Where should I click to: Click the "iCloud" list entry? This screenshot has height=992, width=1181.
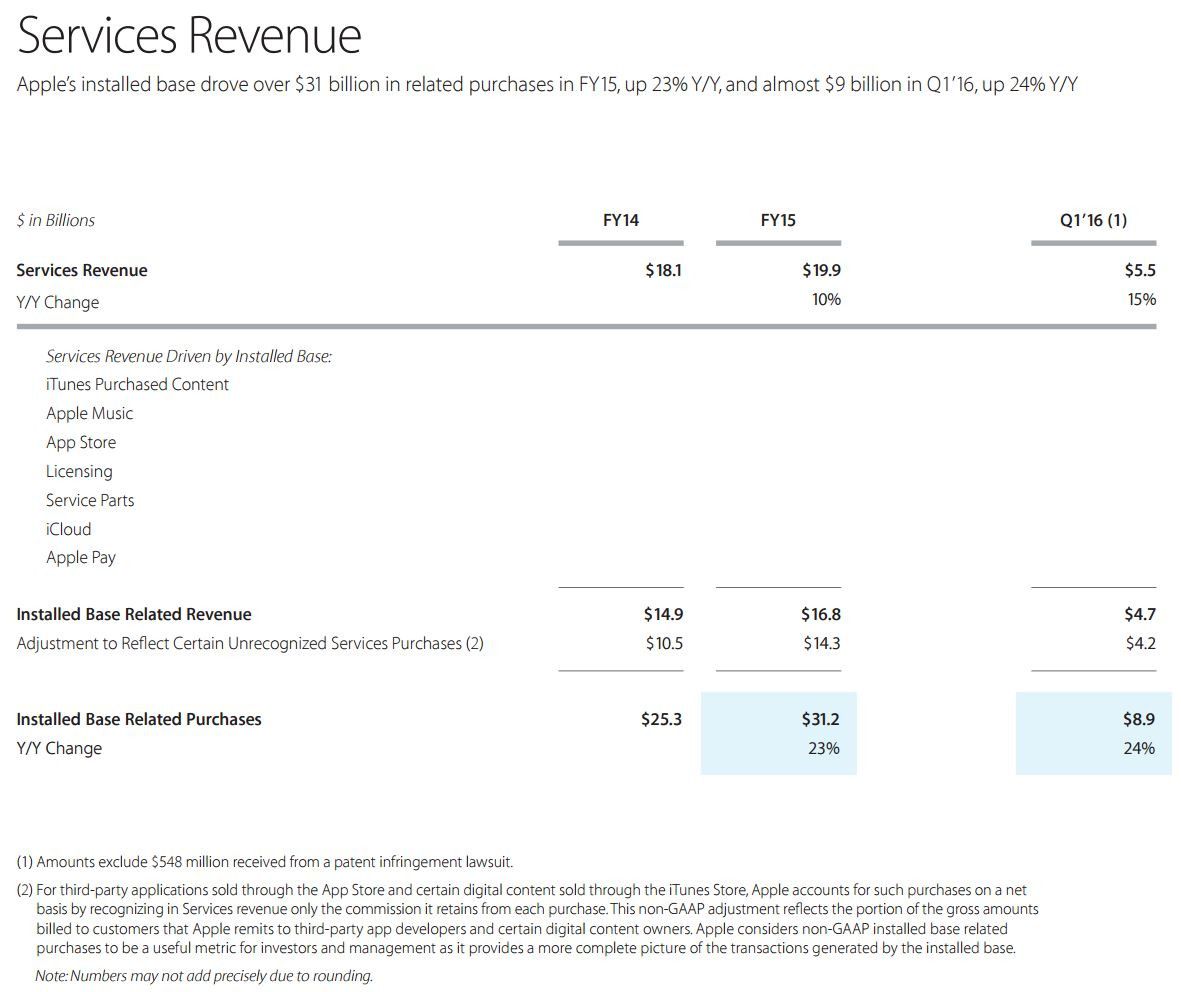tap(69, 530)
